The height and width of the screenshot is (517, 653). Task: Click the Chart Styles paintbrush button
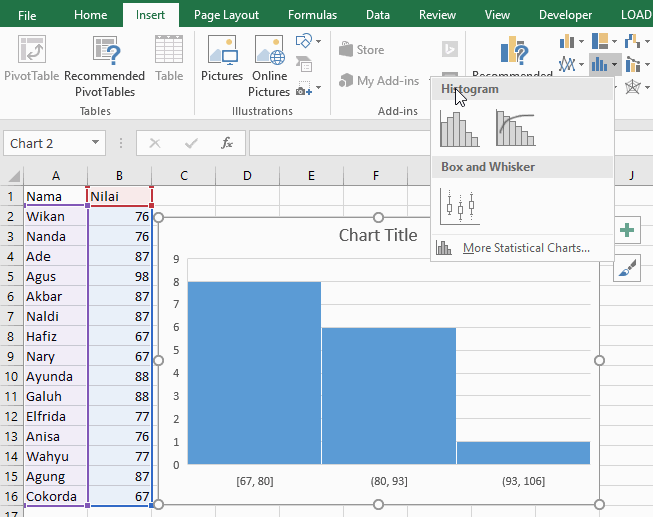point(627,268)
